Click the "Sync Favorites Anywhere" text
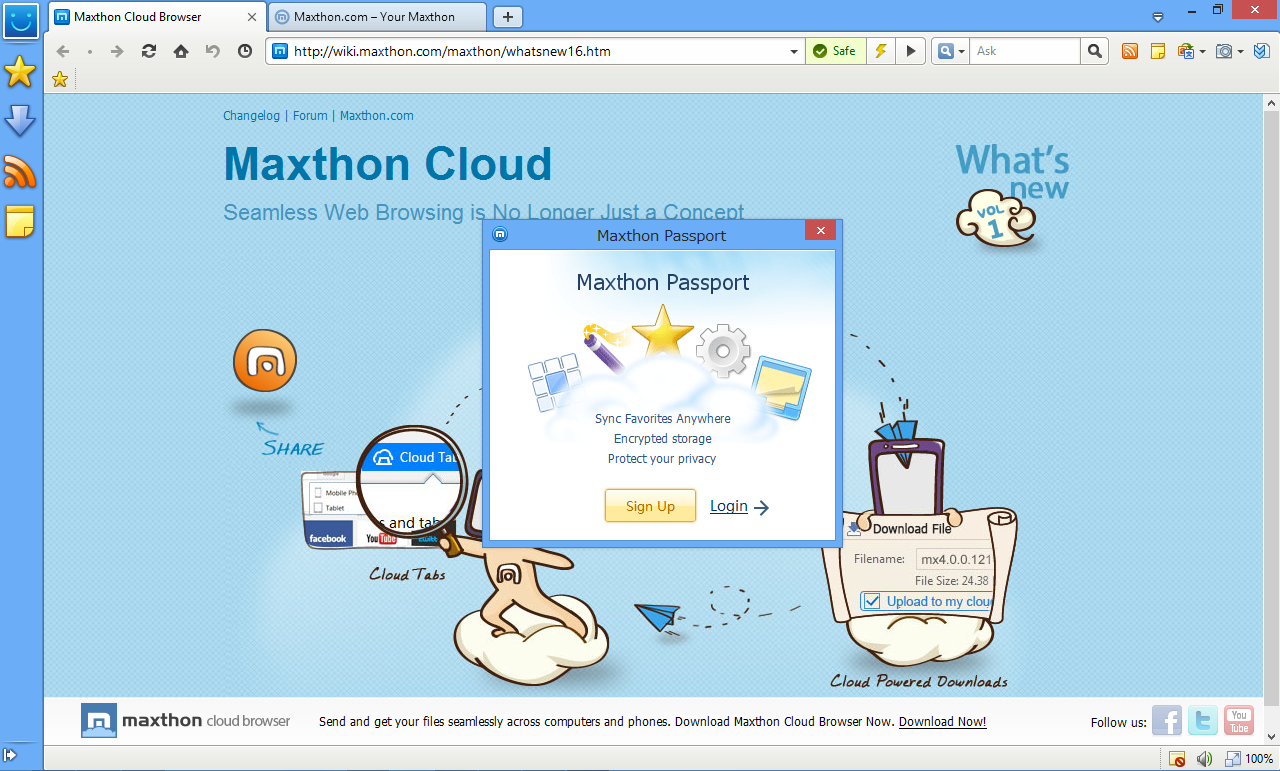This screenshot has width=1280, height=771. pyautogui.click(x=663, y=419)
